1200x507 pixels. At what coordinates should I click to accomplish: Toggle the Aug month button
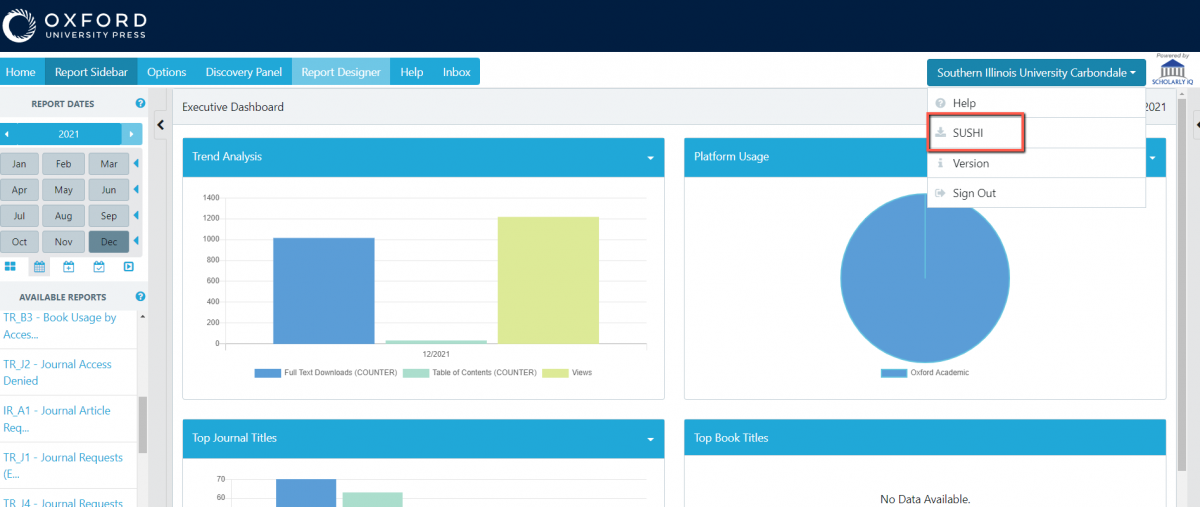pos(64,216)
